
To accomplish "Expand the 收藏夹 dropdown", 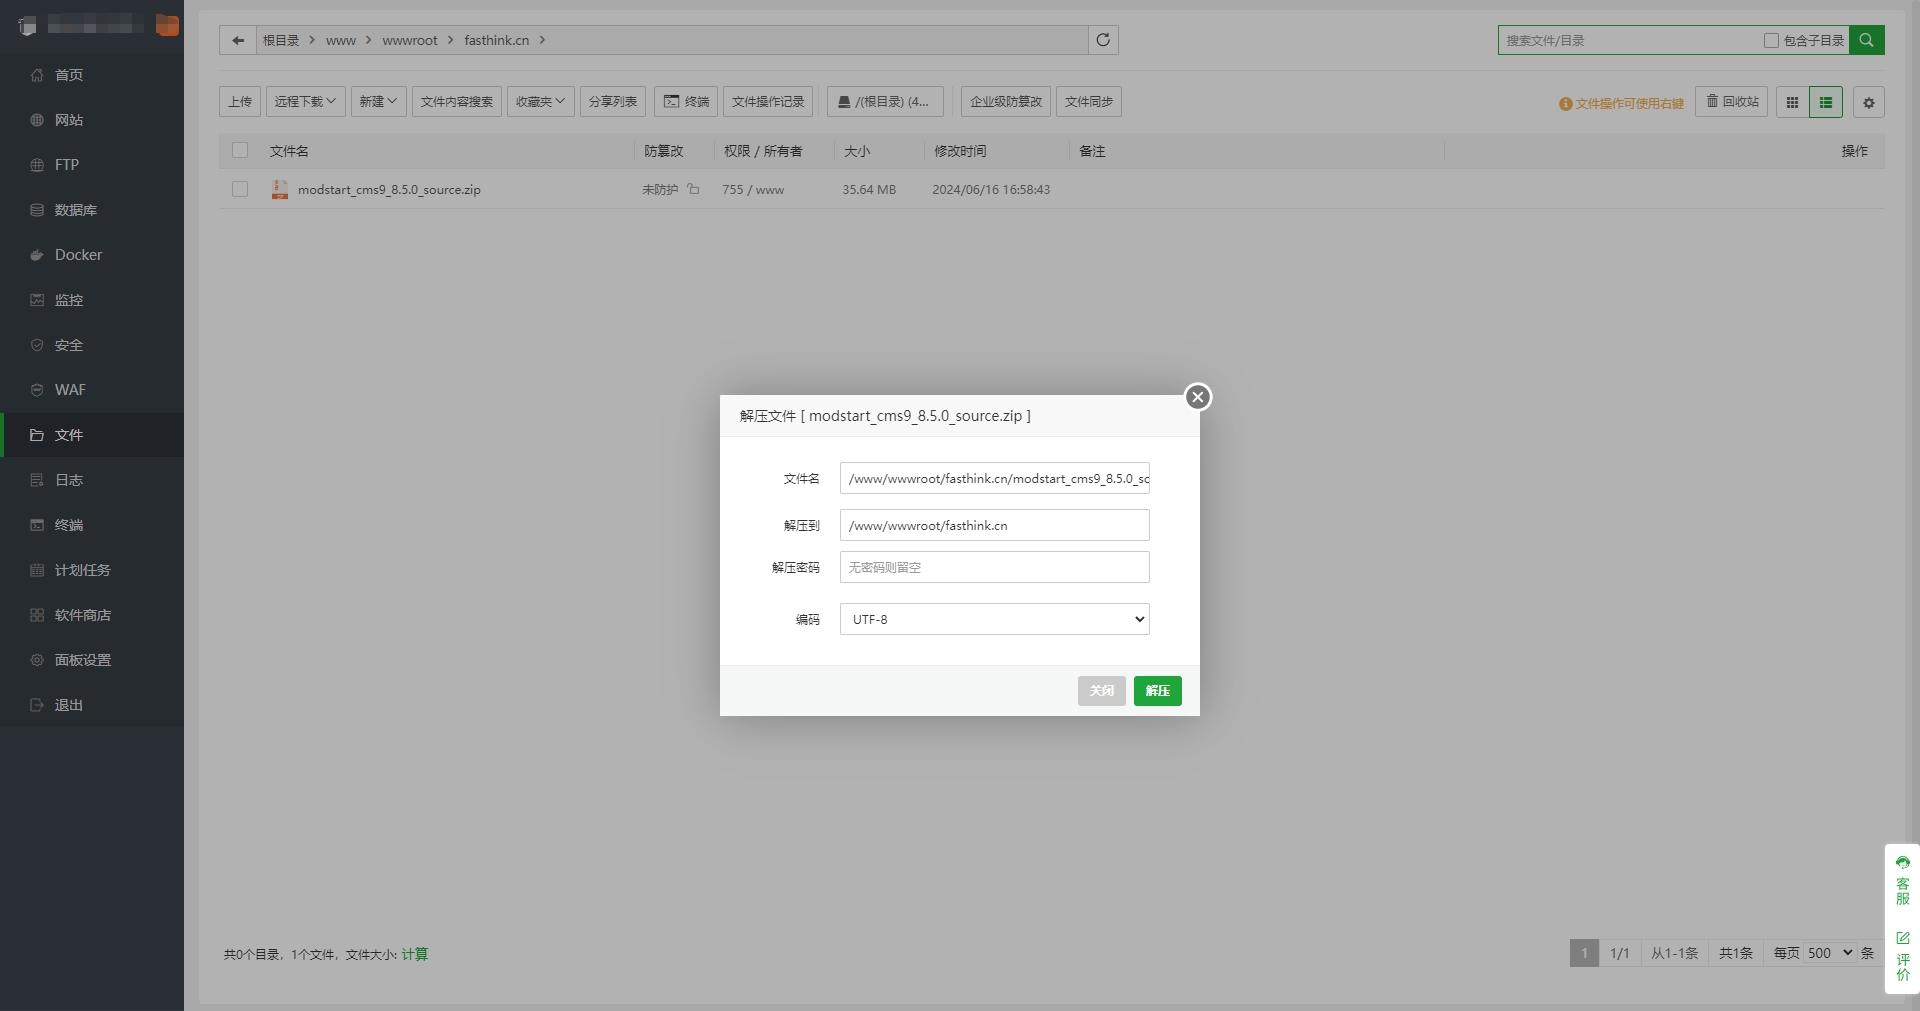I will (x=541, y=102).
